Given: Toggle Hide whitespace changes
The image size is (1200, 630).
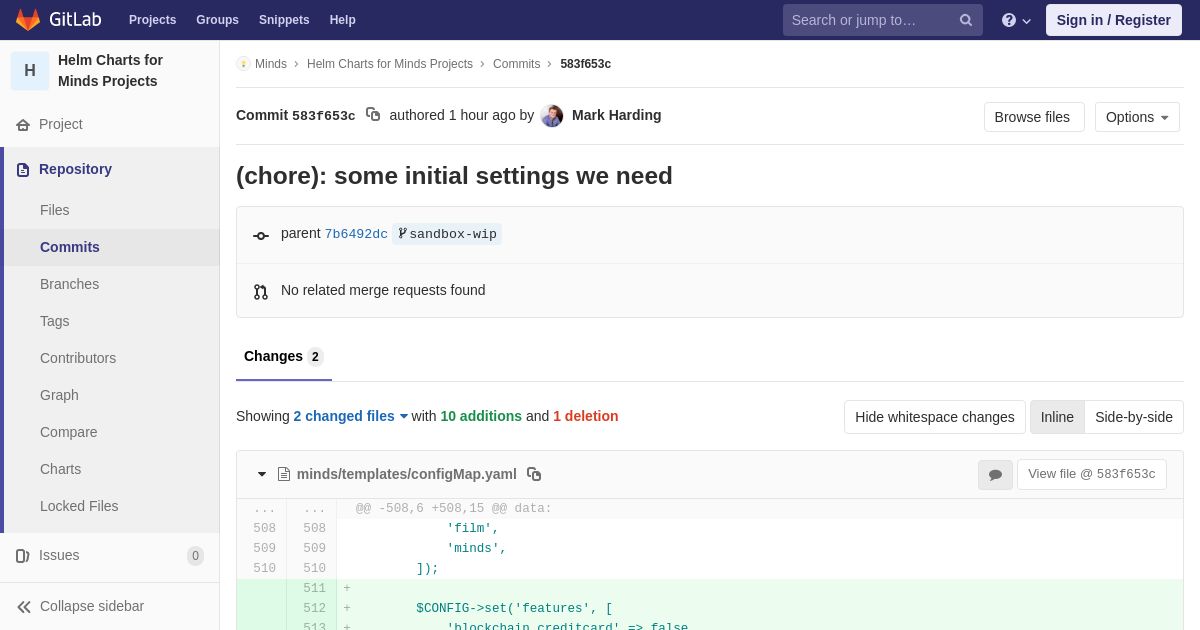Looking at the screenshot, I should coord(935,417).
